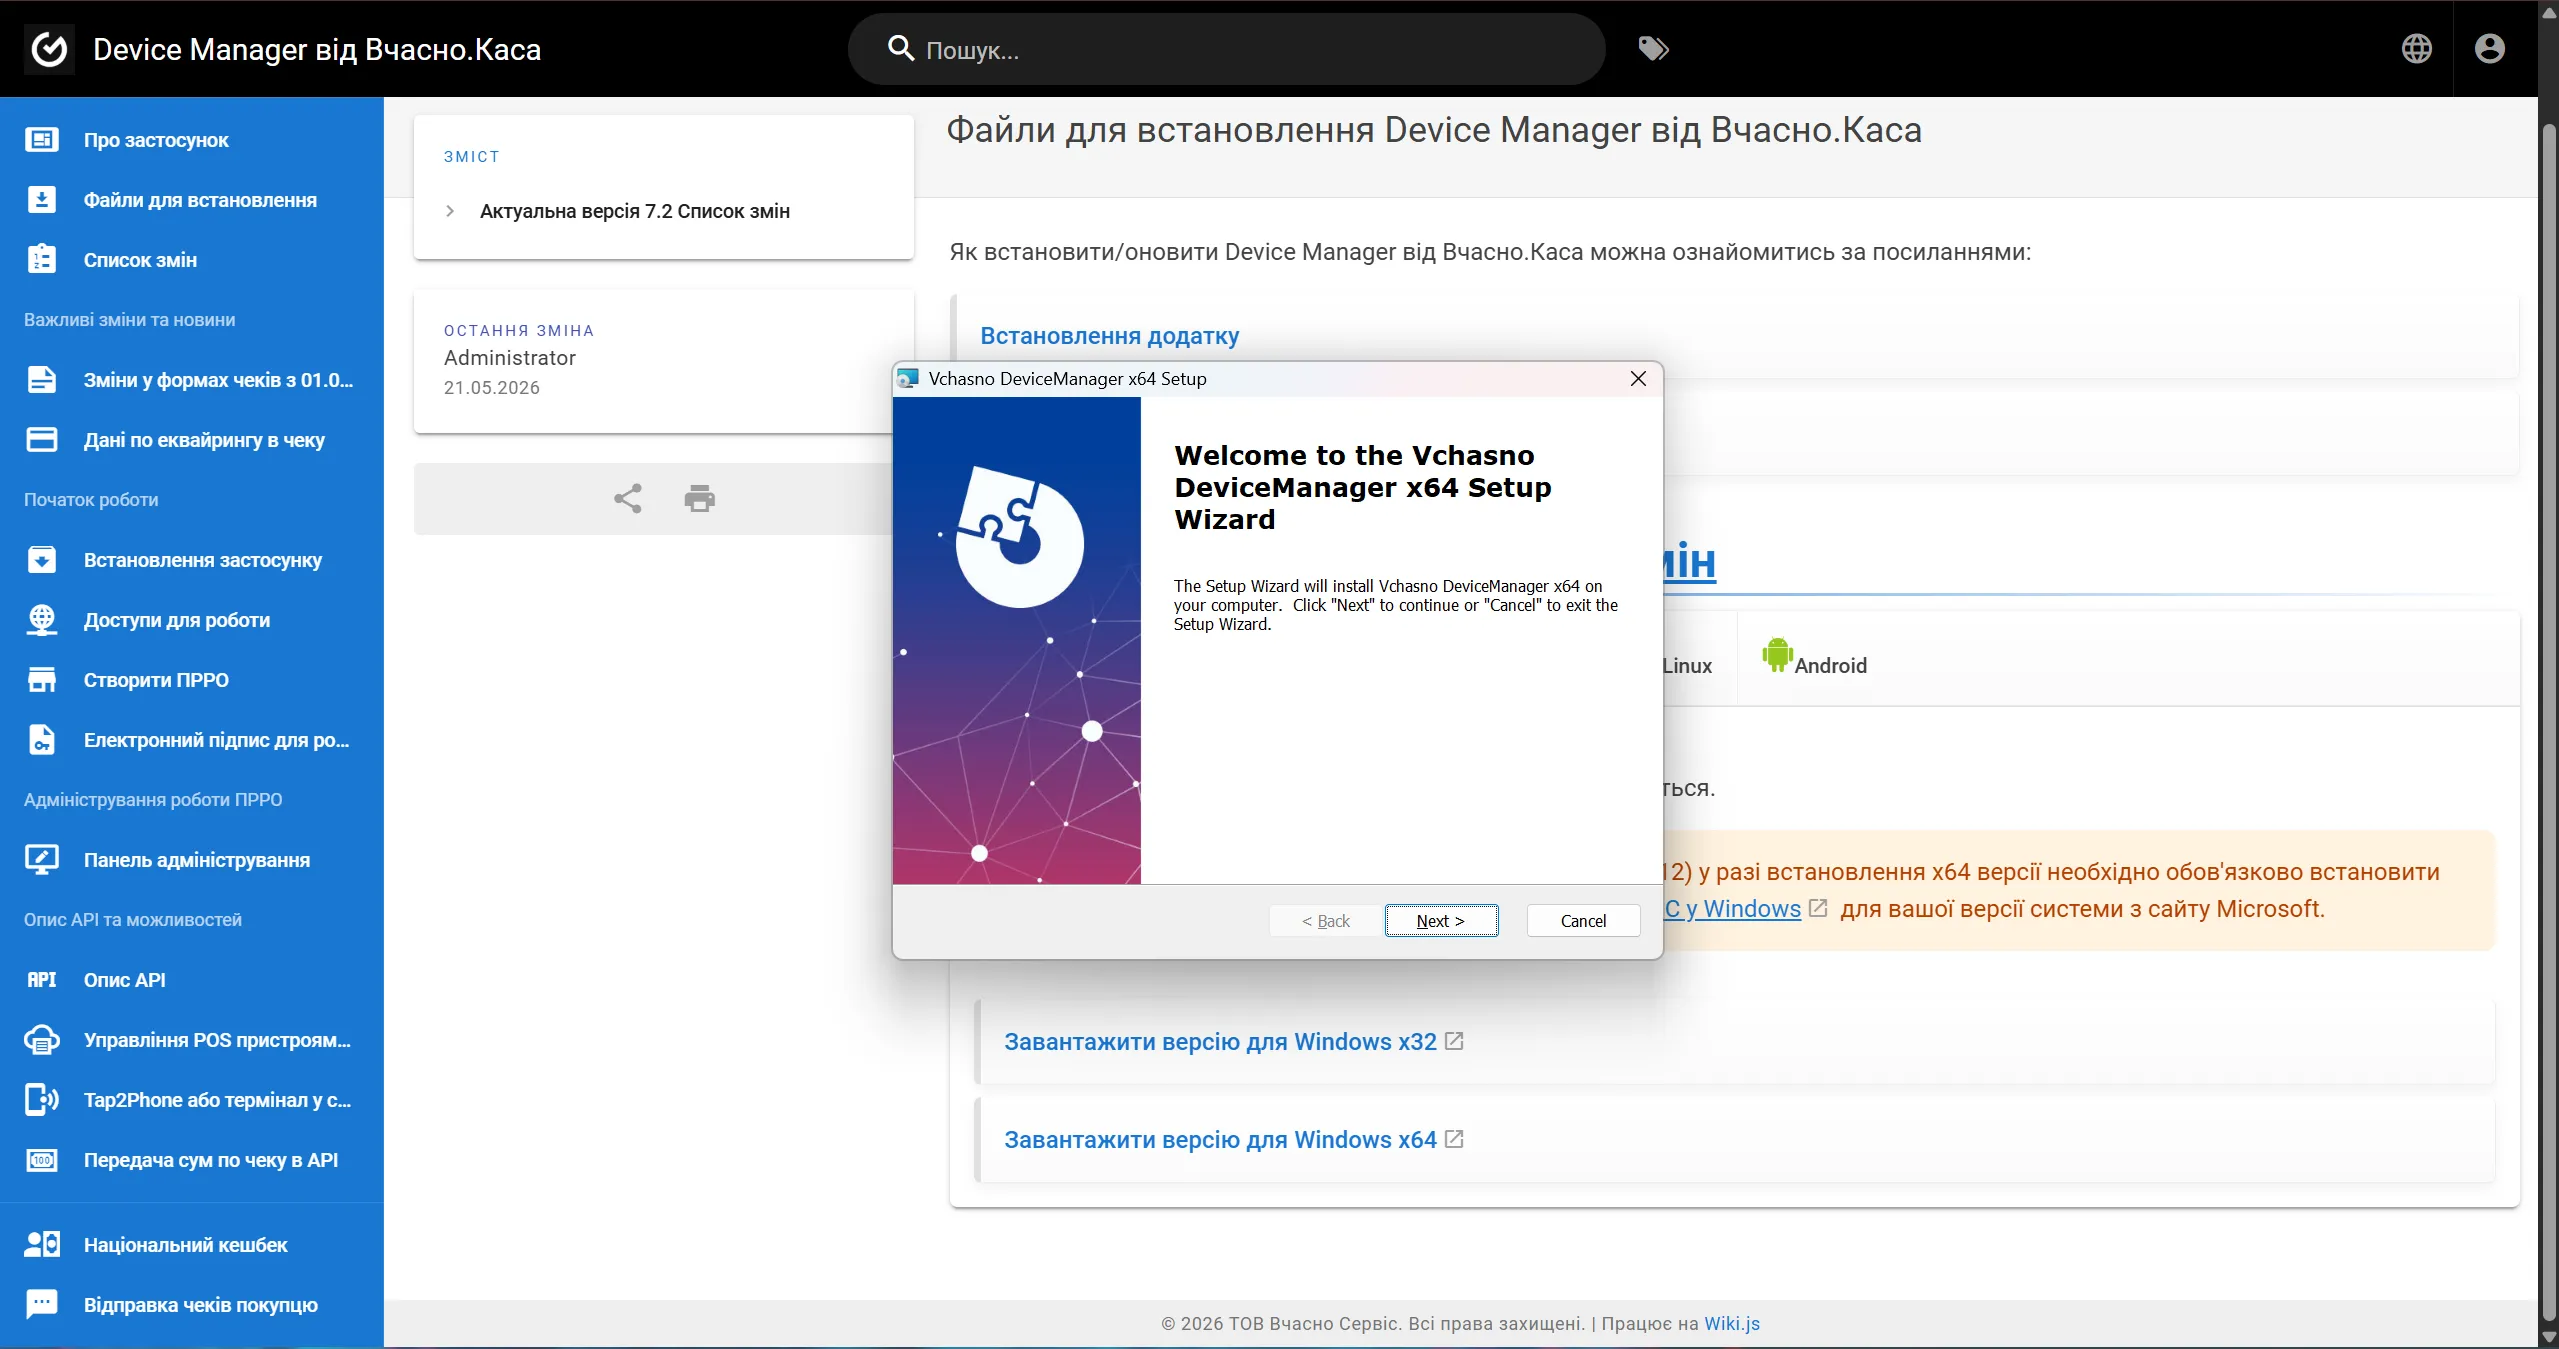Expand the 'Актуальна версія 7.2 Список змін' chevron
This screenshot has width=2559, height=1349.
point(450,211)
